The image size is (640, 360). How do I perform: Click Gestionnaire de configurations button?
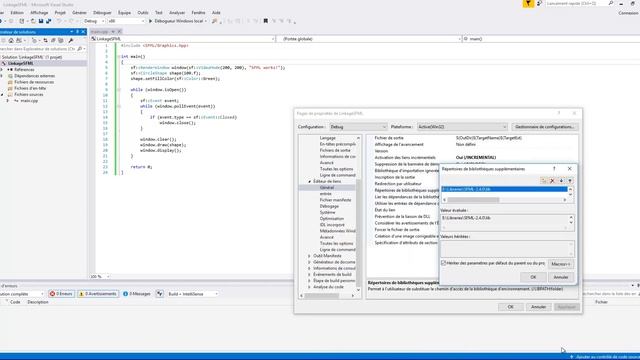click(x=544, y=127)
